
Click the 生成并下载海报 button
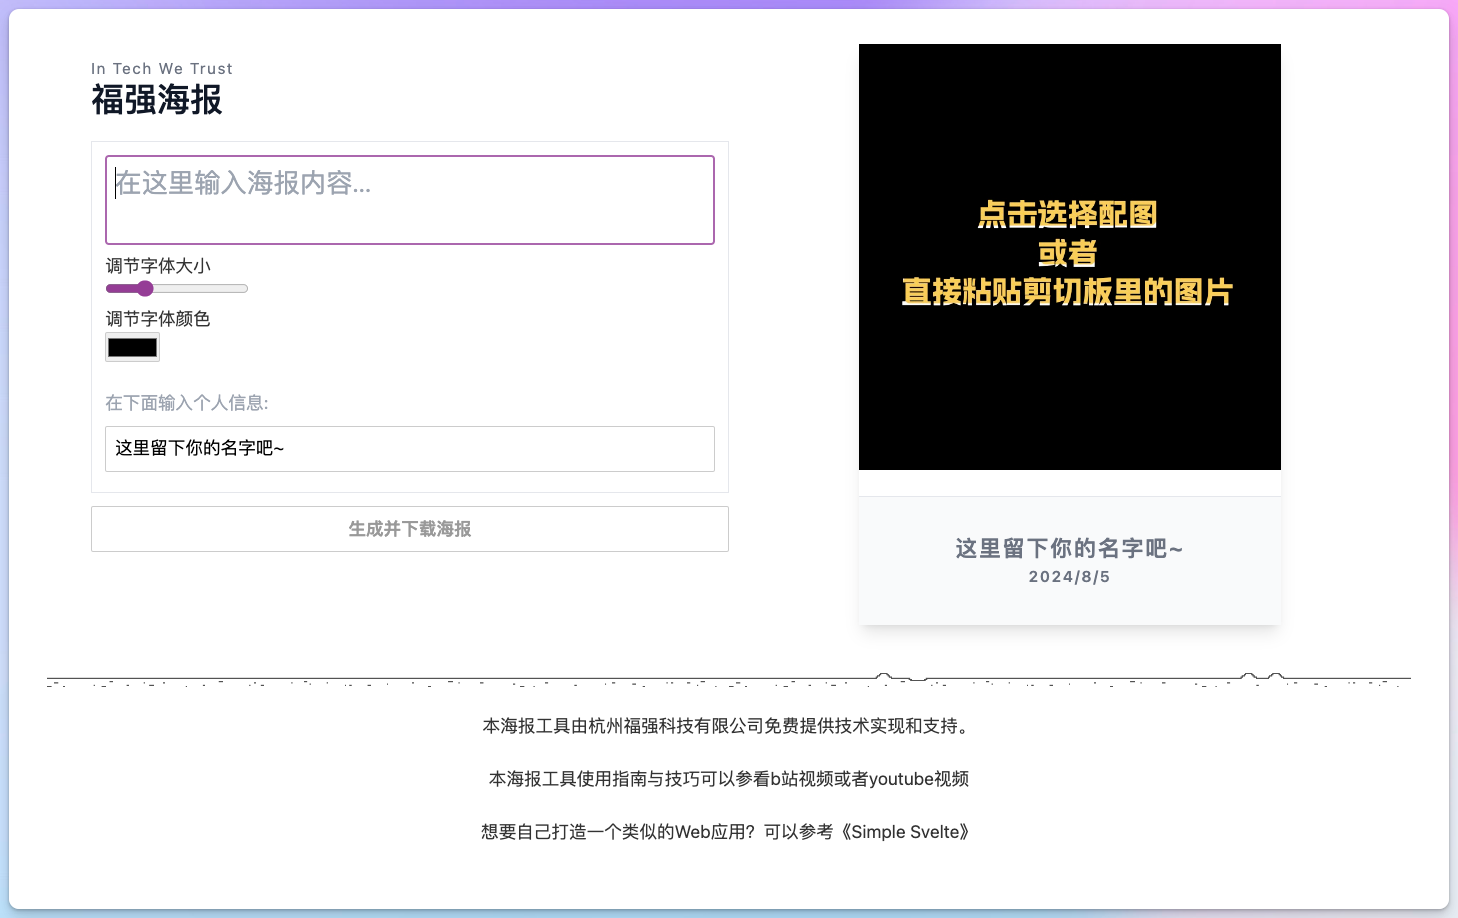pos(409,529)
